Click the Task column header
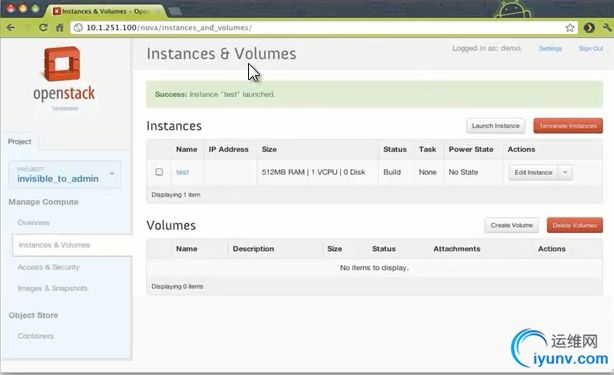 (x=427, y=150)
